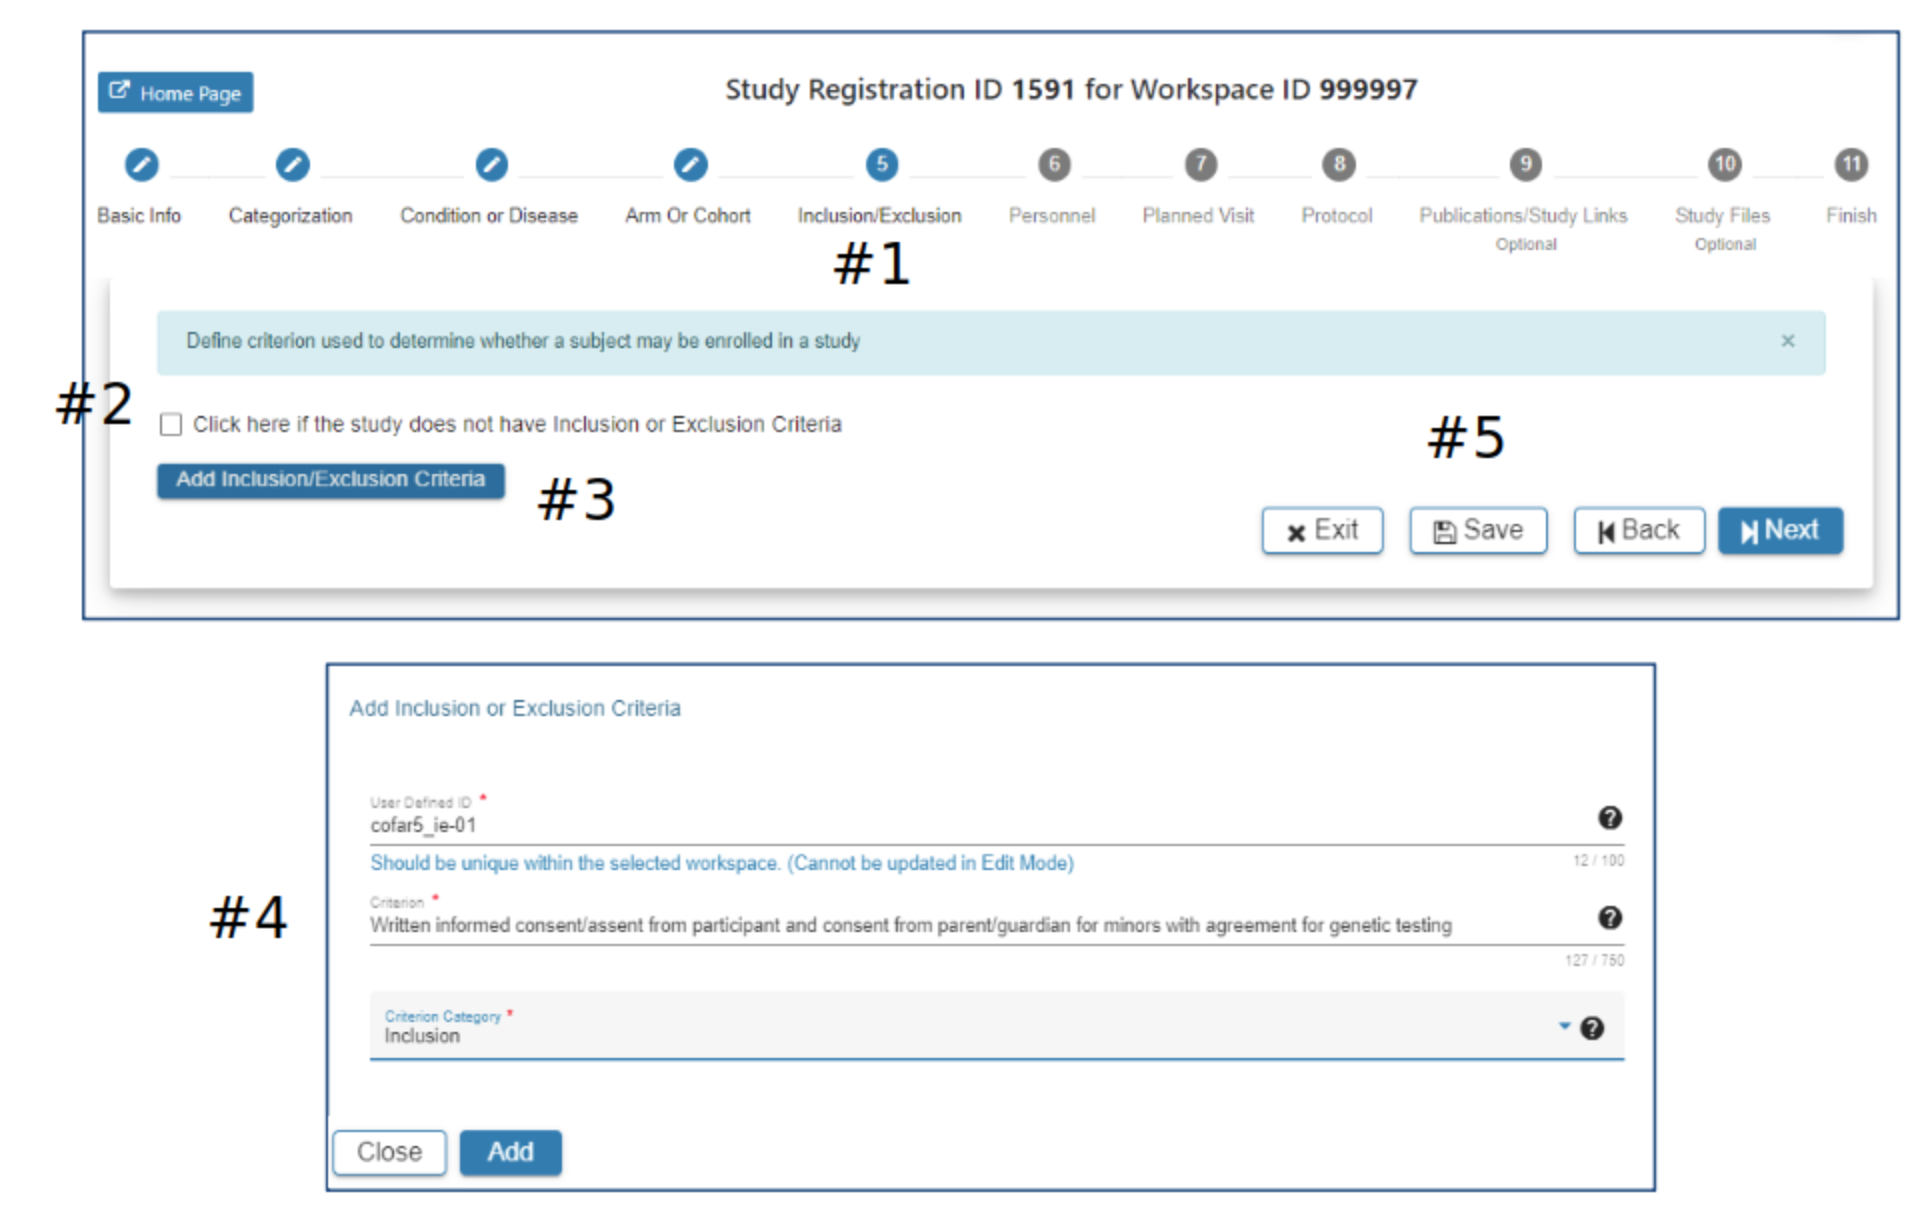Go to step 10 Study Files circle
The height and width of the screenshot is (1224, 1928).
(1724, 165)
